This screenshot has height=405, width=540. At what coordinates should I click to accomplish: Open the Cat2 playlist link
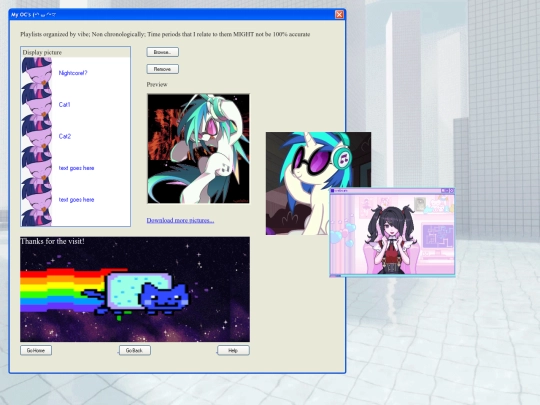click(65, 136)
